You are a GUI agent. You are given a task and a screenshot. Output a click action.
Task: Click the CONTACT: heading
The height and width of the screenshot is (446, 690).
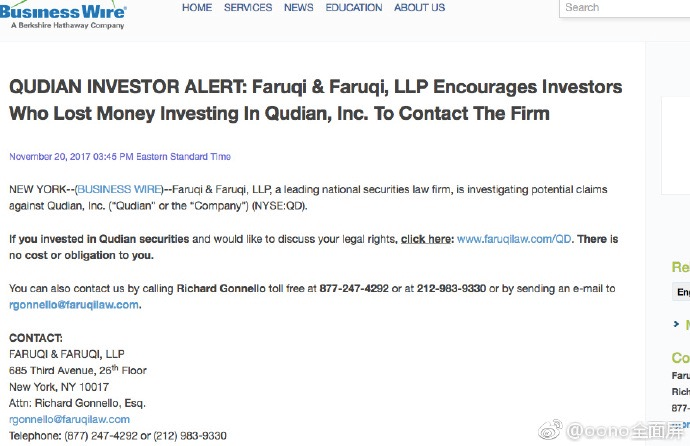[36, 338]
